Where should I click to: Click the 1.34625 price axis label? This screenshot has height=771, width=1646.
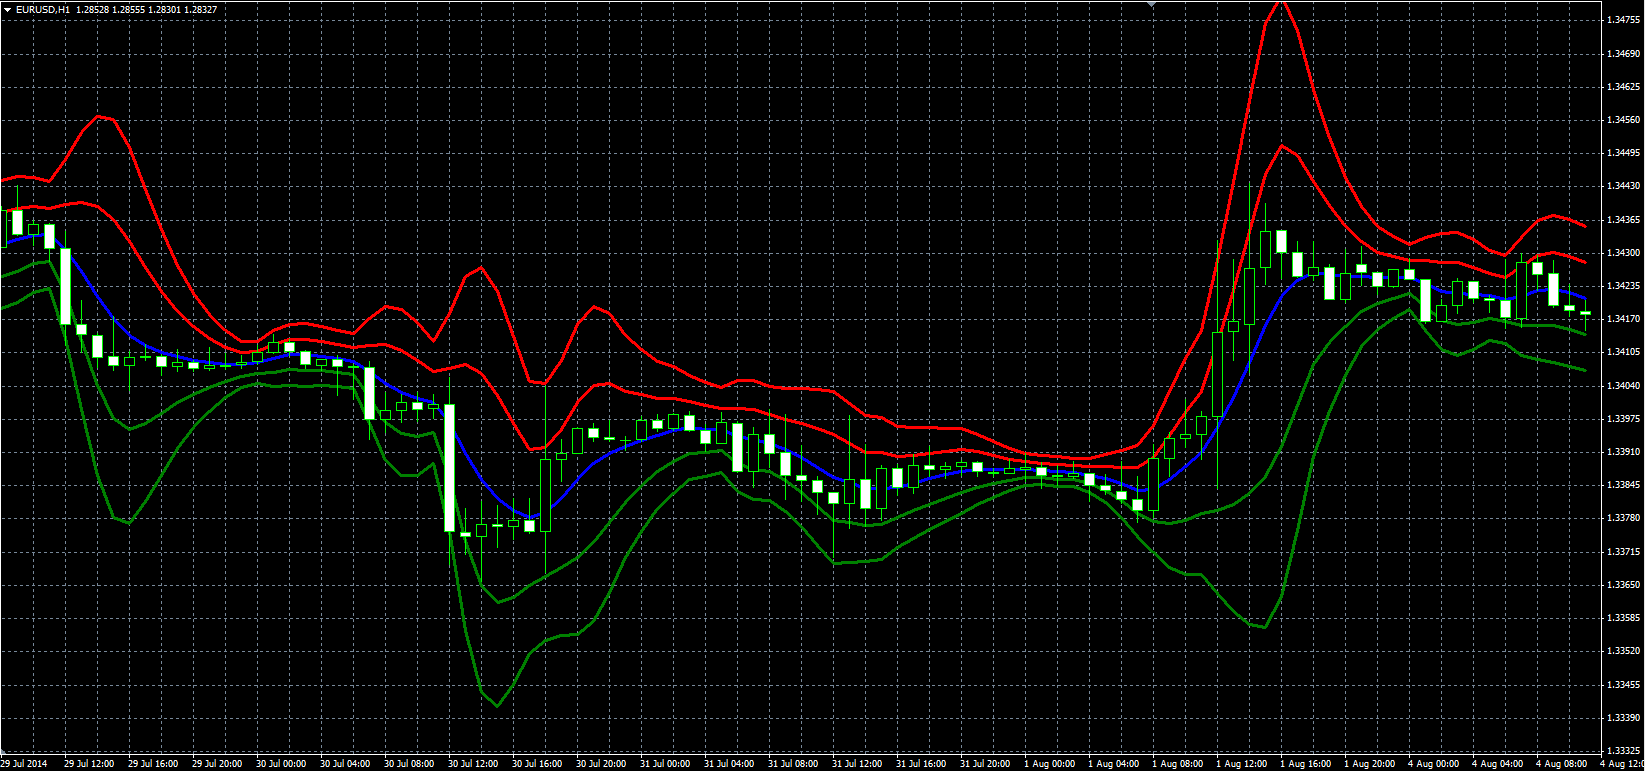tap(1624, 87)
